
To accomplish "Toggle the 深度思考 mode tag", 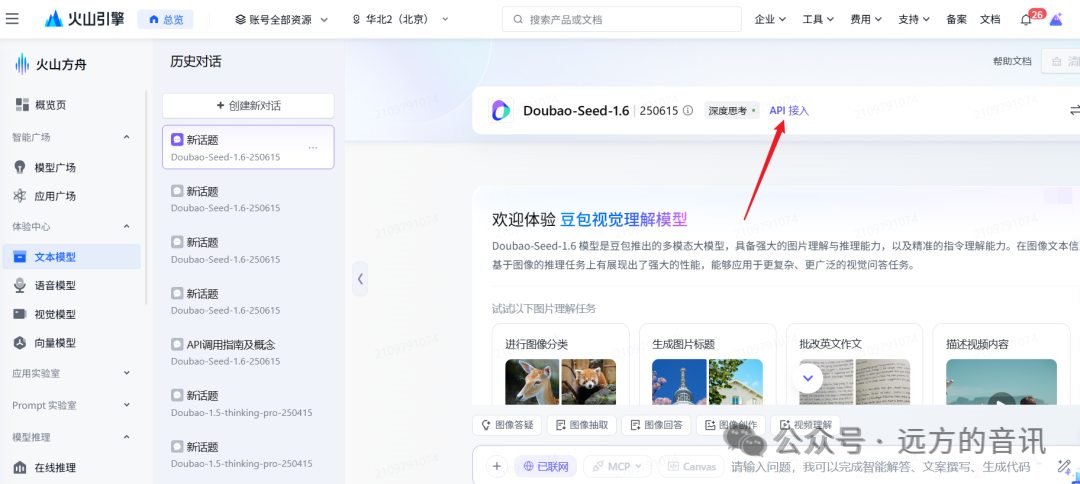I will pyautogui.click(x=731, y=110).
